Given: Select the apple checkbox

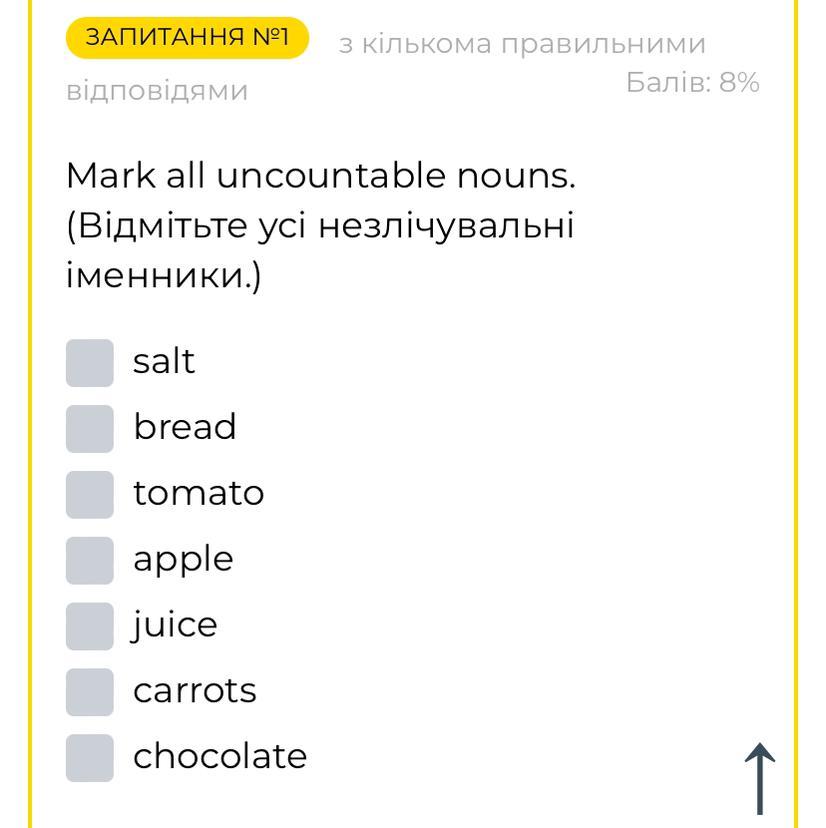Looking at the screenshot, I should point(90,560).
